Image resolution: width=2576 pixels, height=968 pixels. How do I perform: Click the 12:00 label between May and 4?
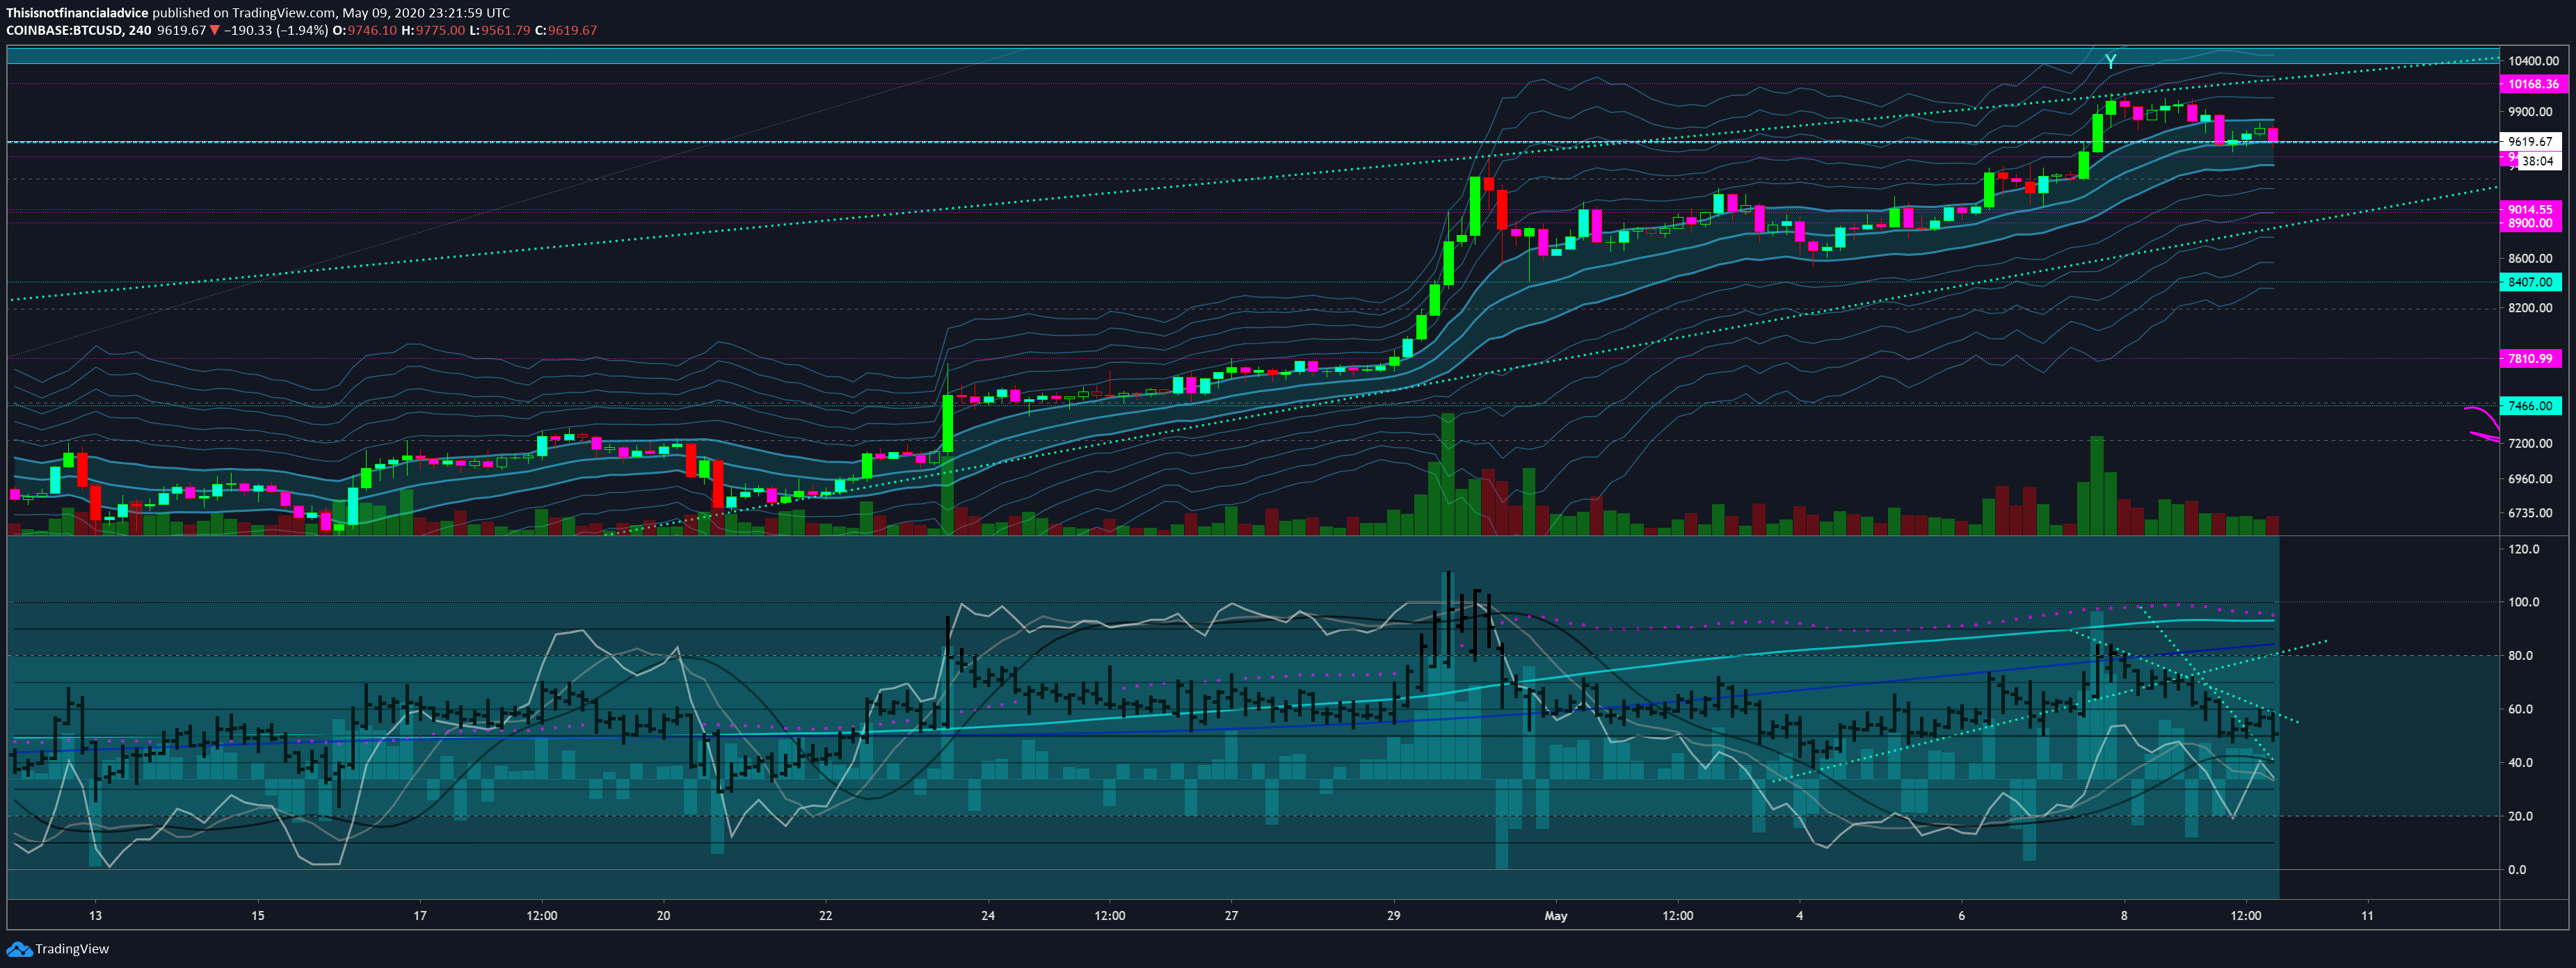1678,916
